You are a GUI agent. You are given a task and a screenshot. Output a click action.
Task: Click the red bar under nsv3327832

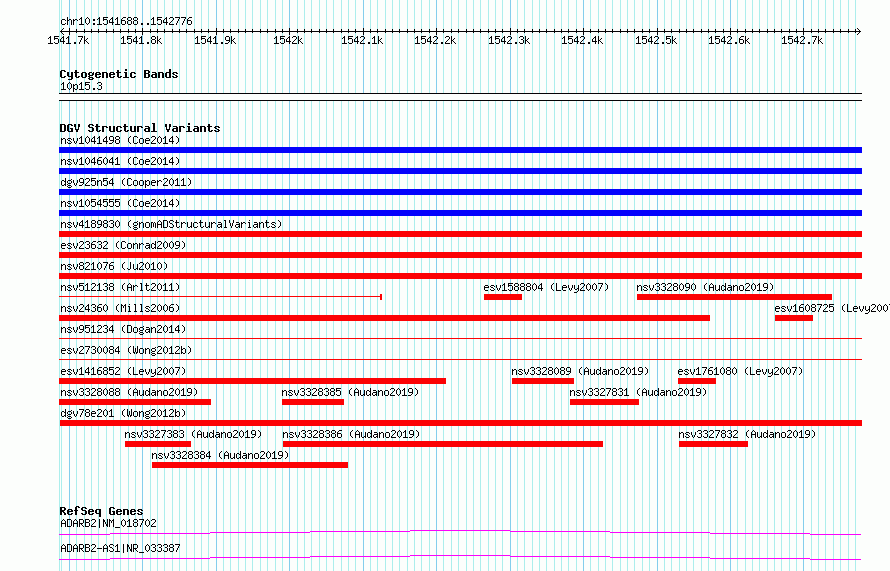click(x=713, y=444)
